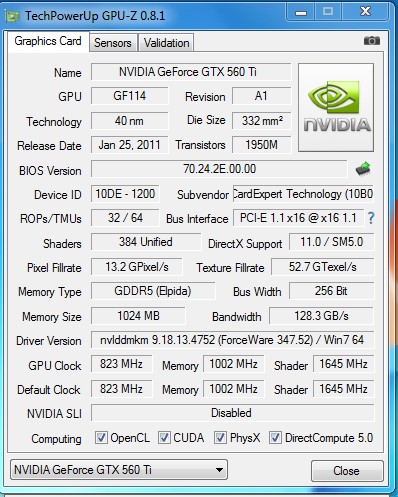Click the Default Clock row Shader 1645 MHz
This screenshot has height=497, width=398.
coord(343,389)
